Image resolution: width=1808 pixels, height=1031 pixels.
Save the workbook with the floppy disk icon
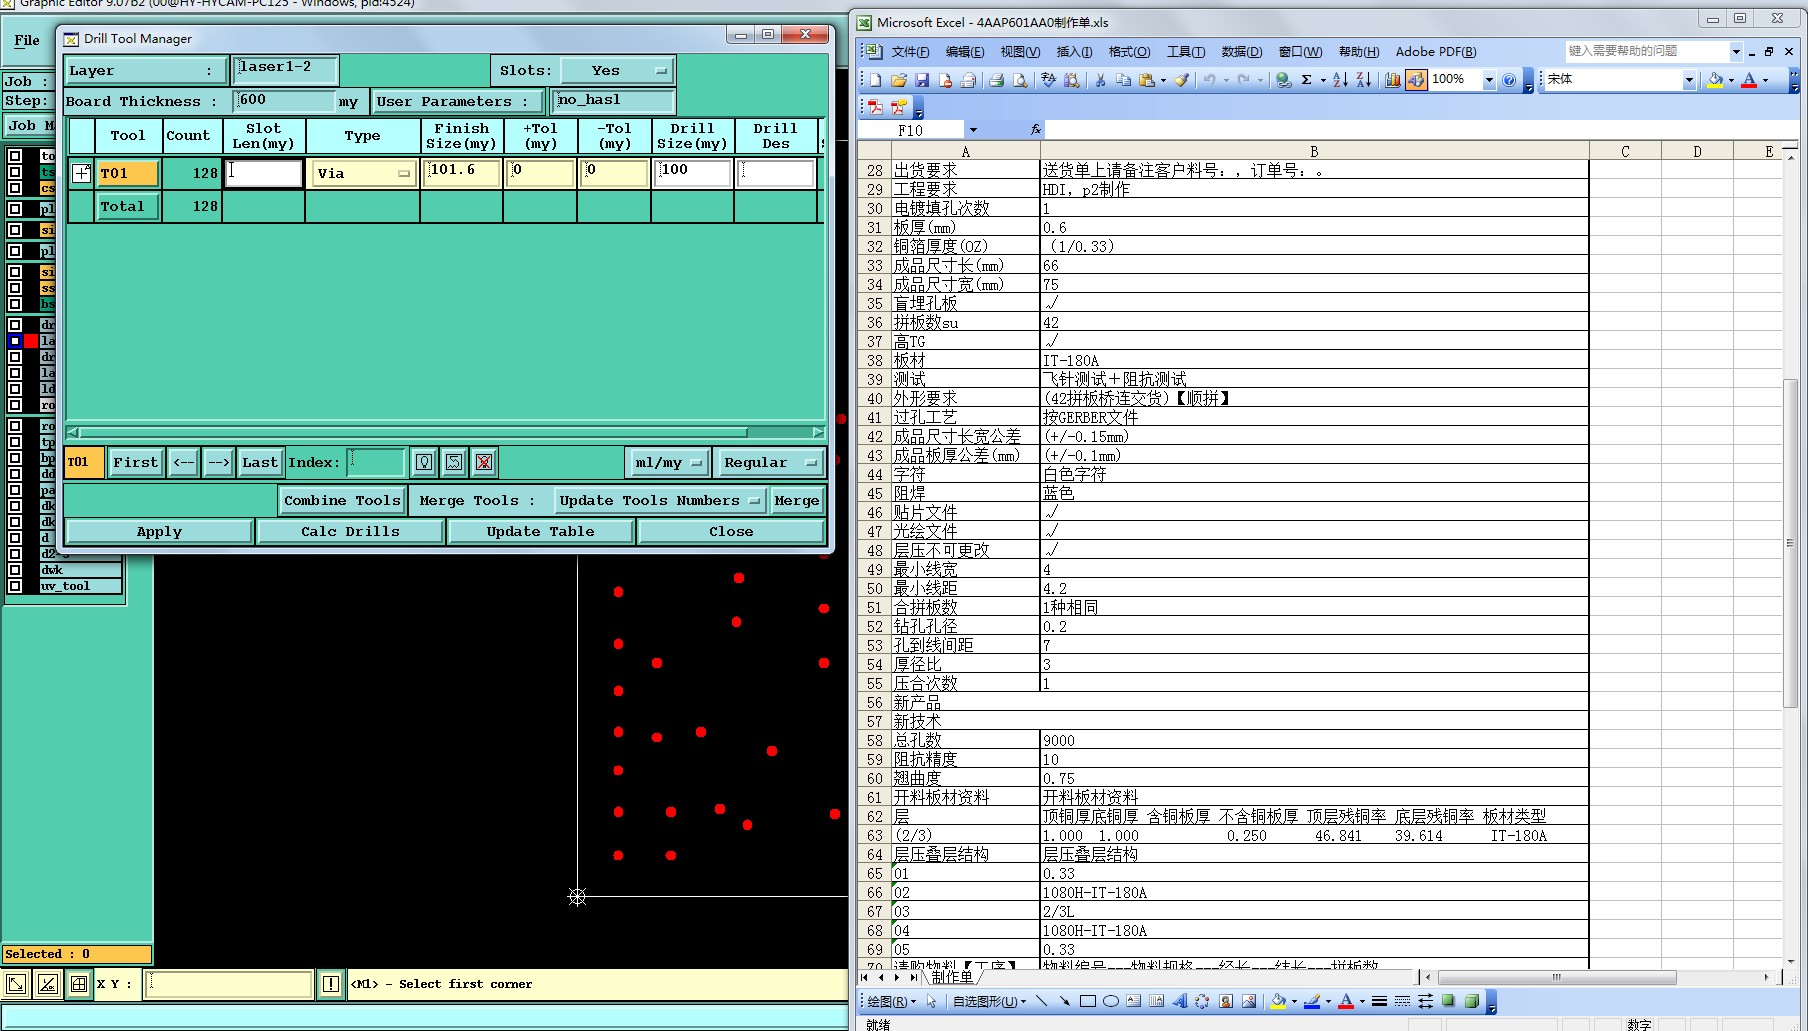click(922, 80)
